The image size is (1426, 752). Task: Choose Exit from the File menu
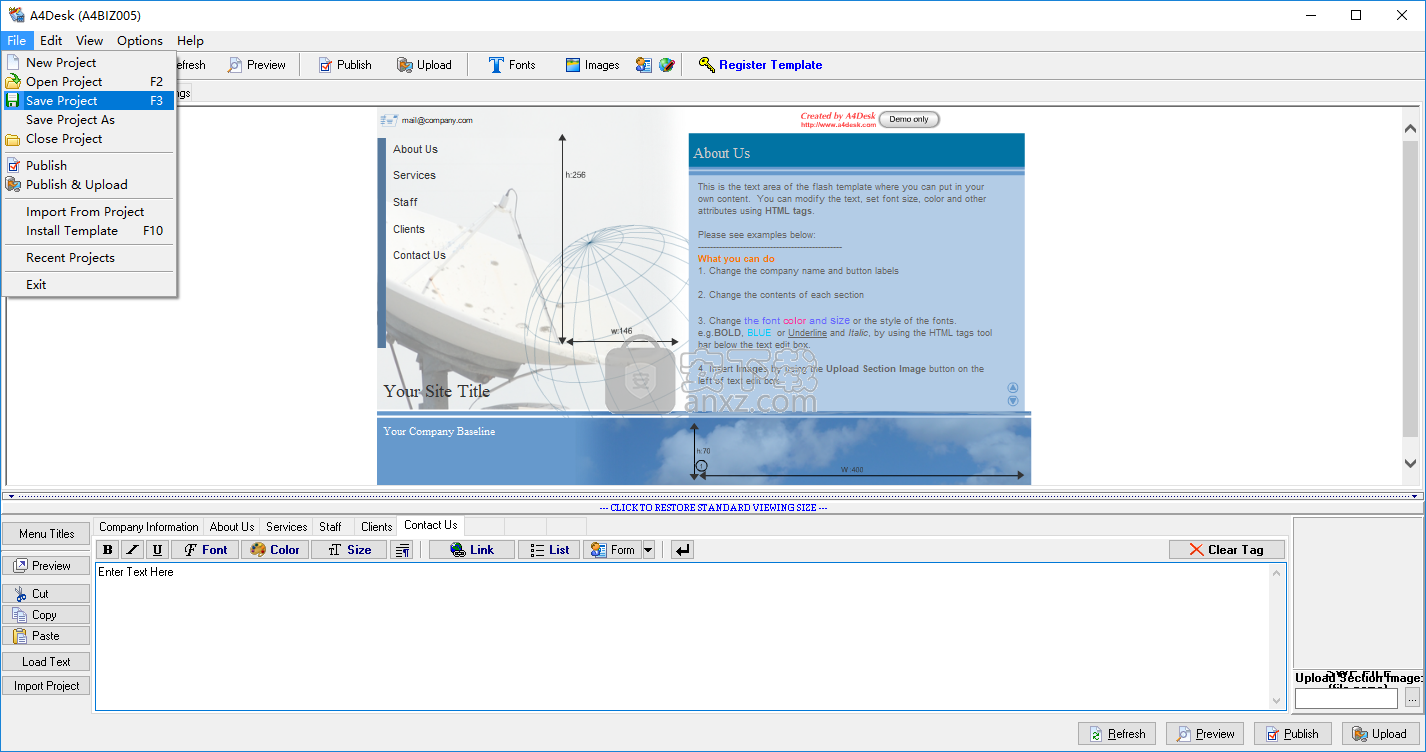(x=89, y=285)
